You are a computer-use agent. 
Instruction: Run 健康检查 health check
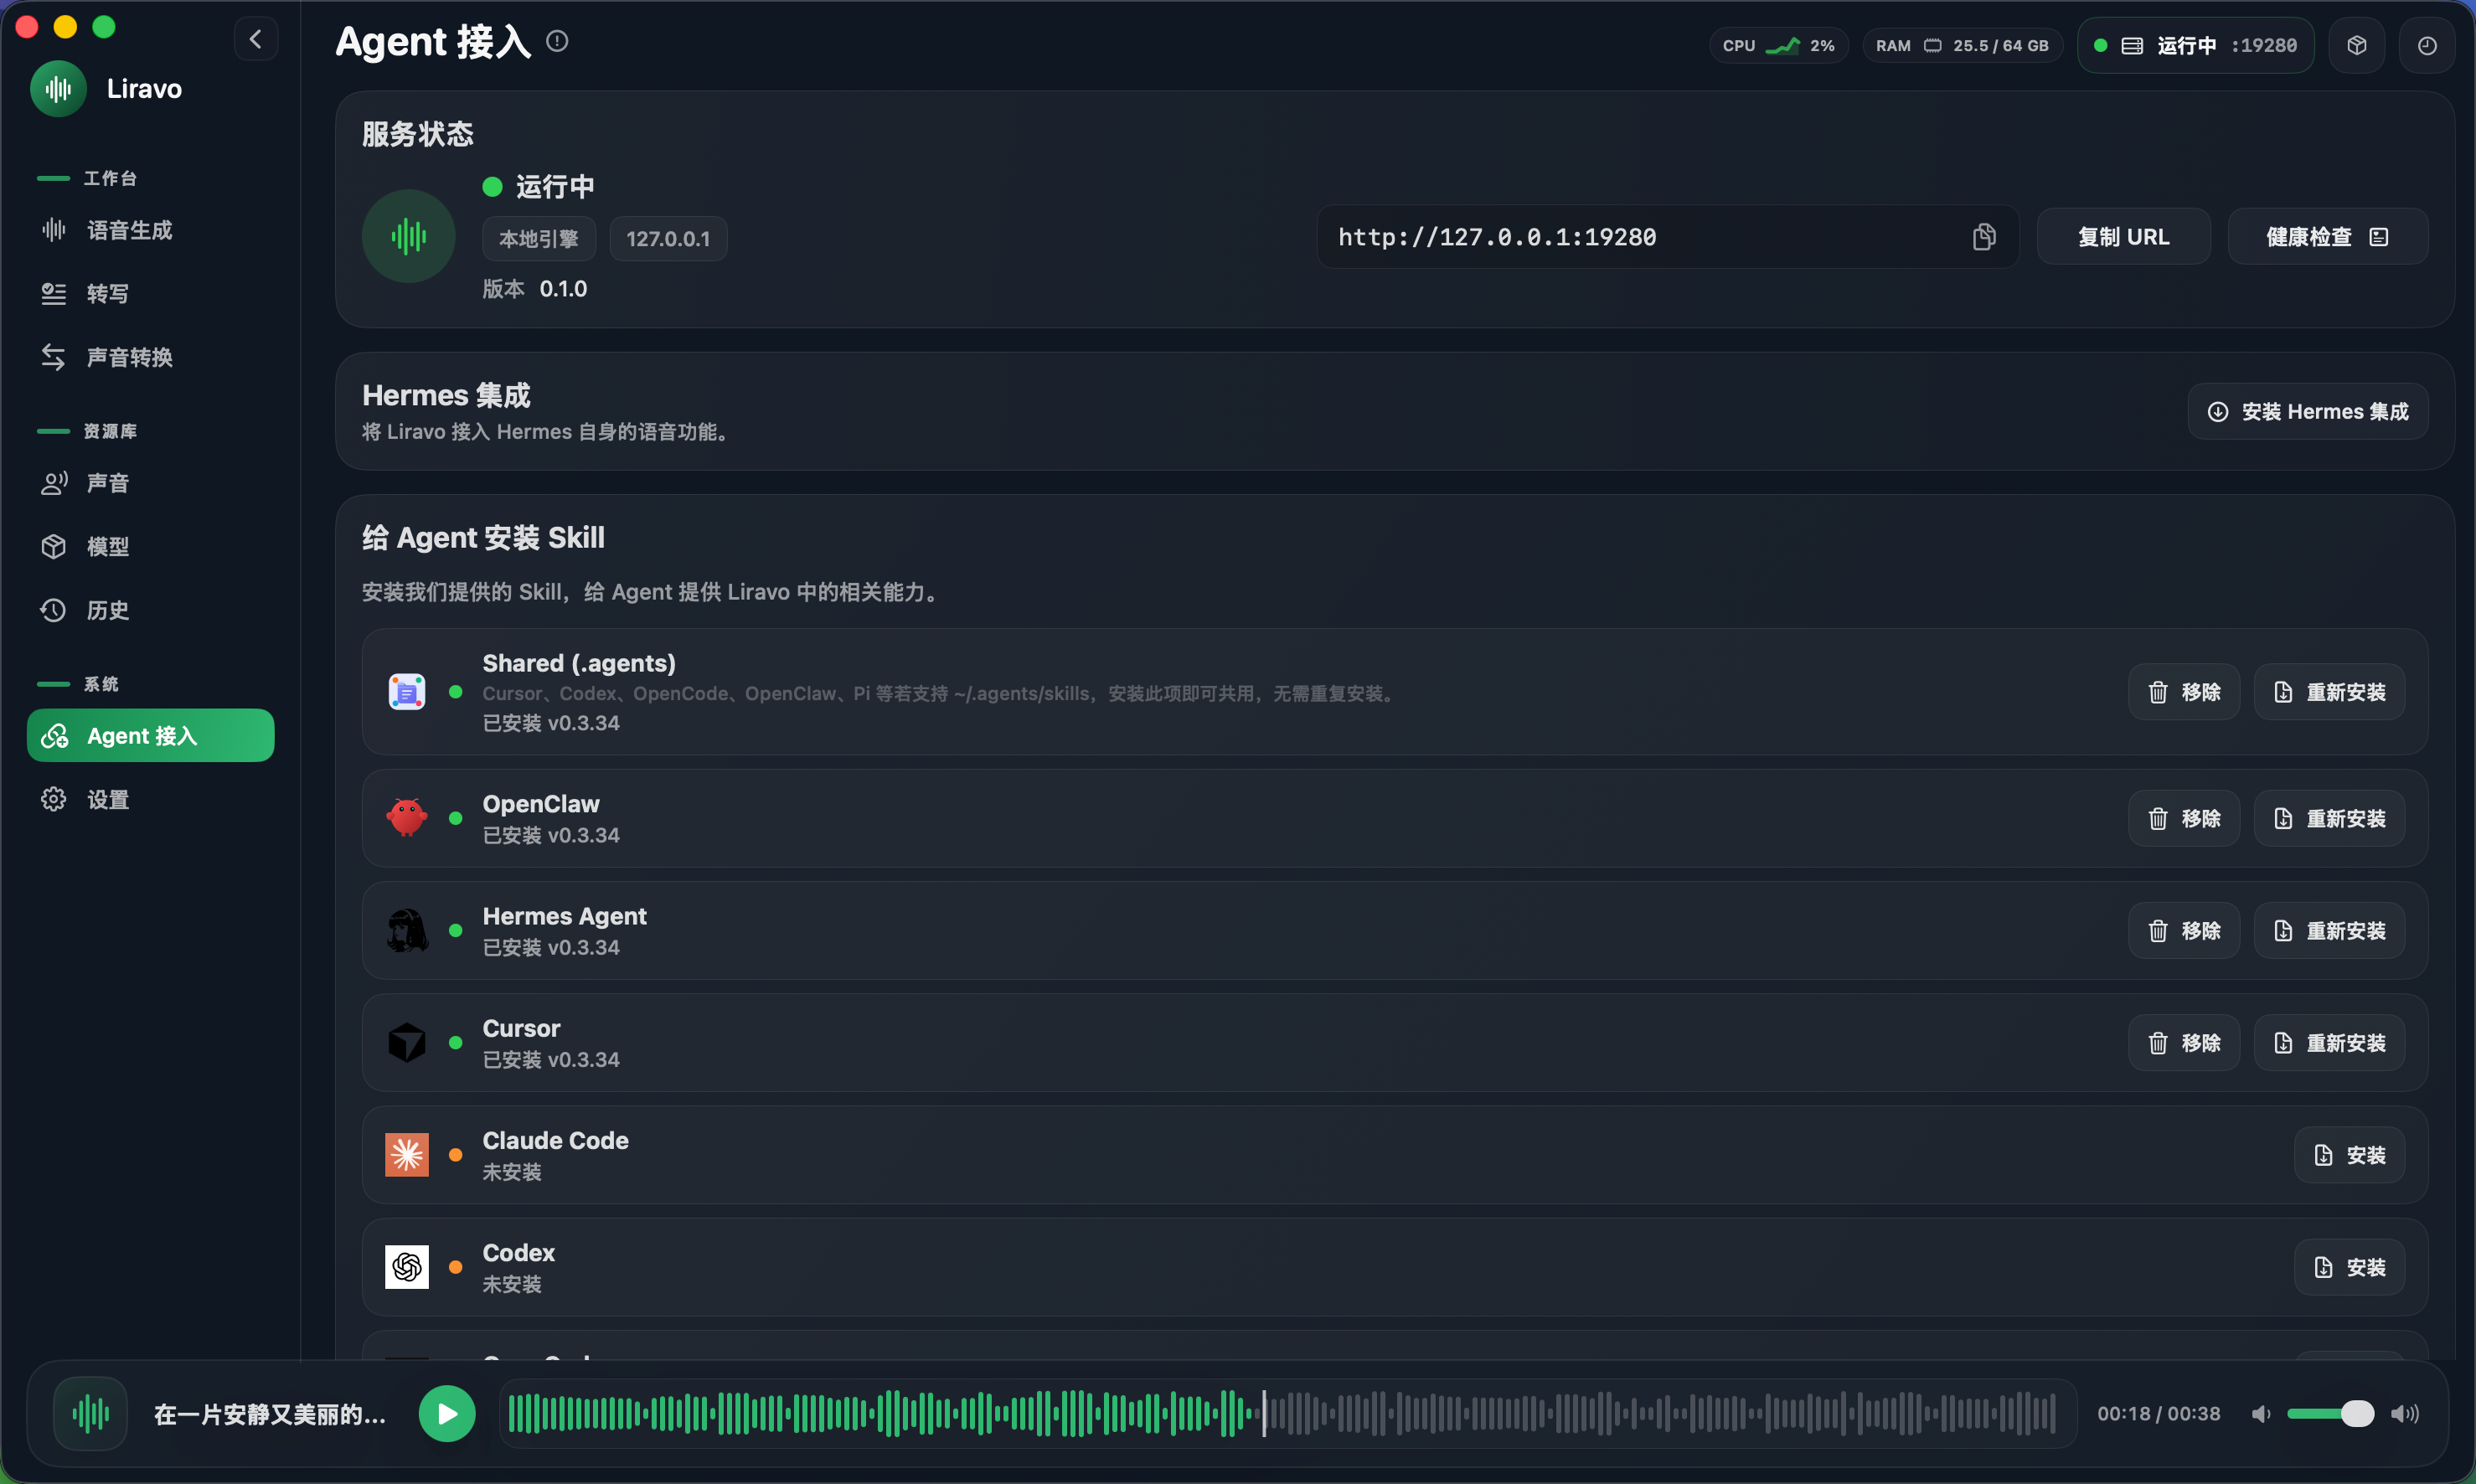point(2327,237)
